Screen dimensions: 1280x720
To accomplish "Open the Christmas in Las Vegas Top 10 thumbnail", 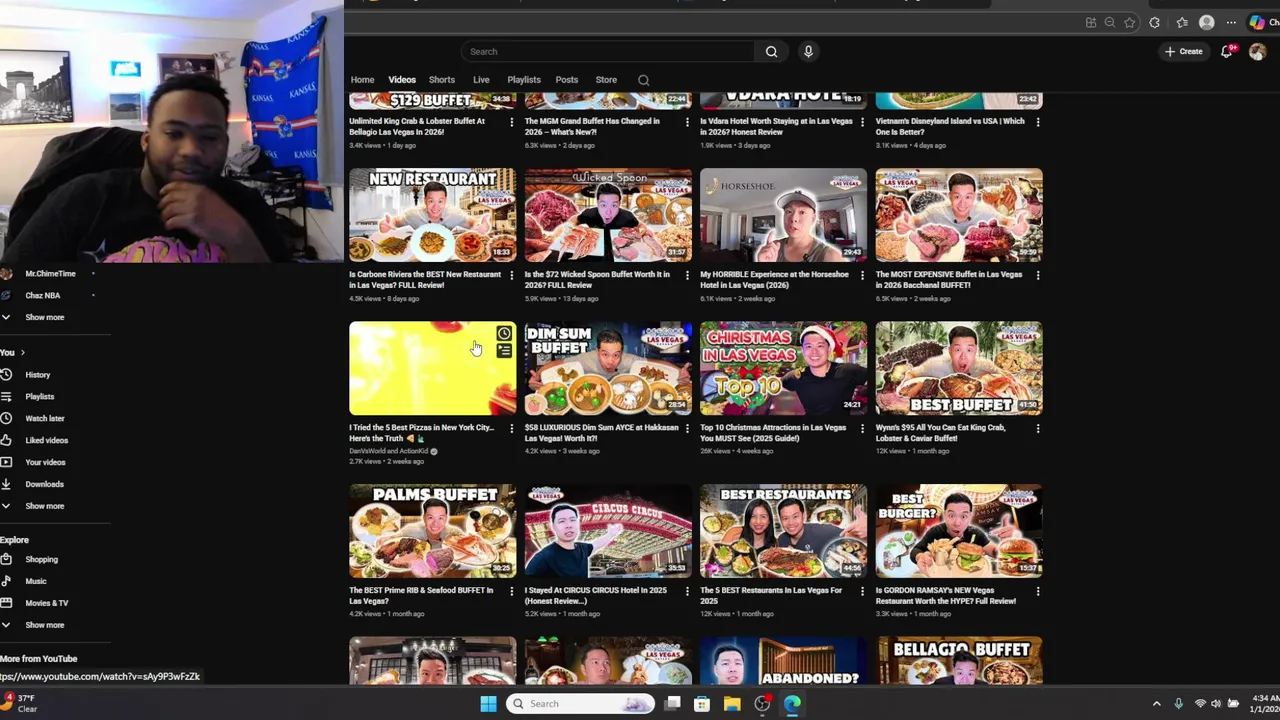I will 783,368.
